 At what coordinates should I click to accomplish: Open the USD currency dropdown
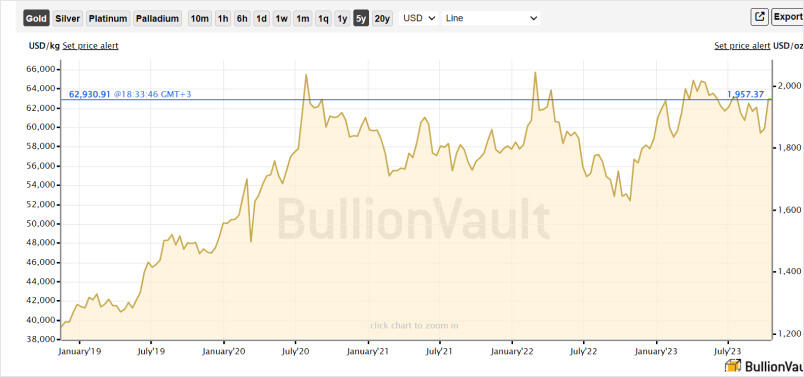pos(419,18)
